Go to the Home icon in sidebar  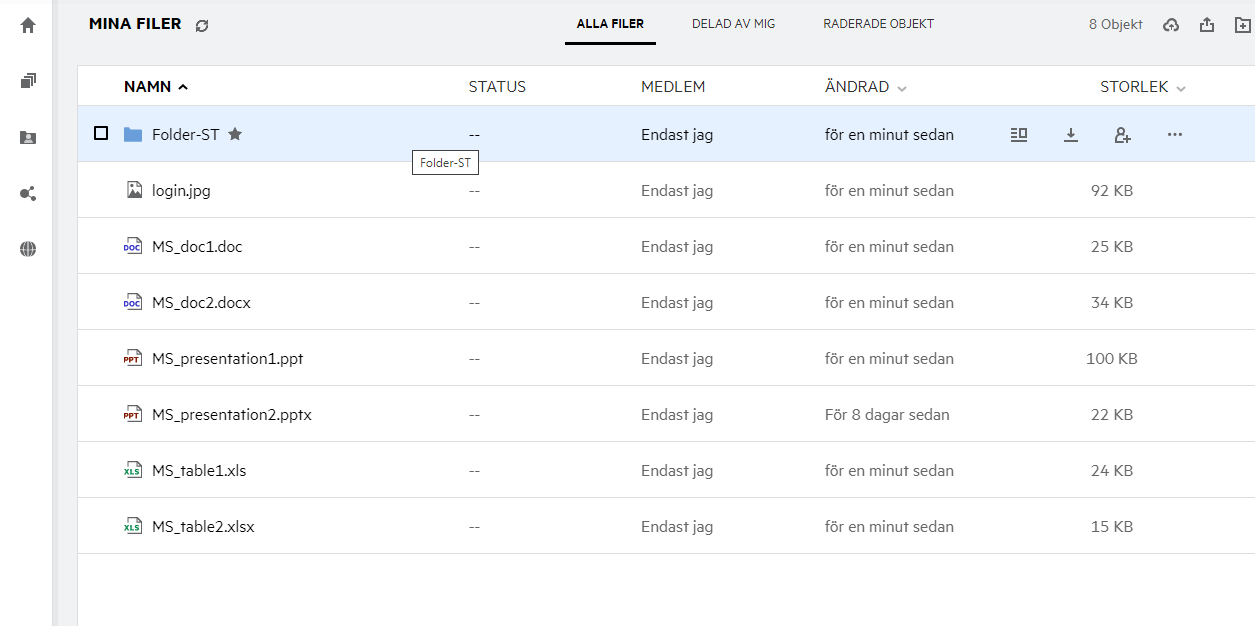[x=28, y=26]
